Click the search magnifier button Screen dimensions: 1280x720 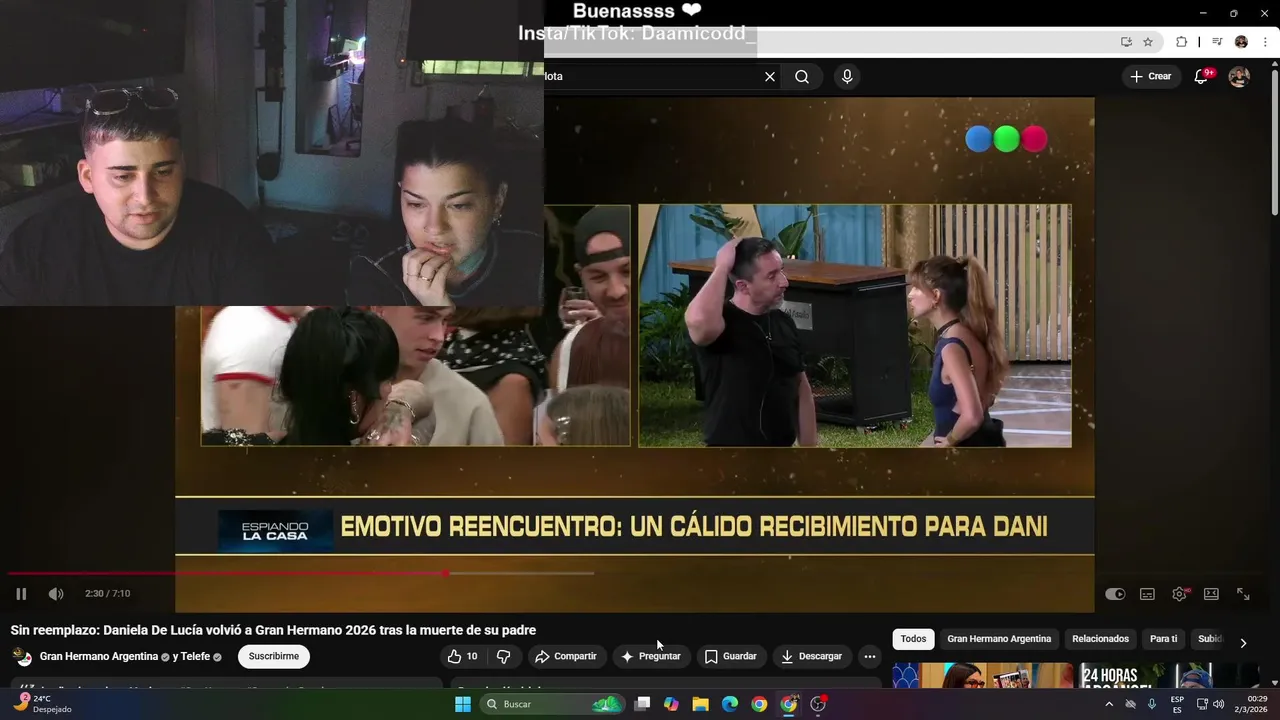[802, 76]
